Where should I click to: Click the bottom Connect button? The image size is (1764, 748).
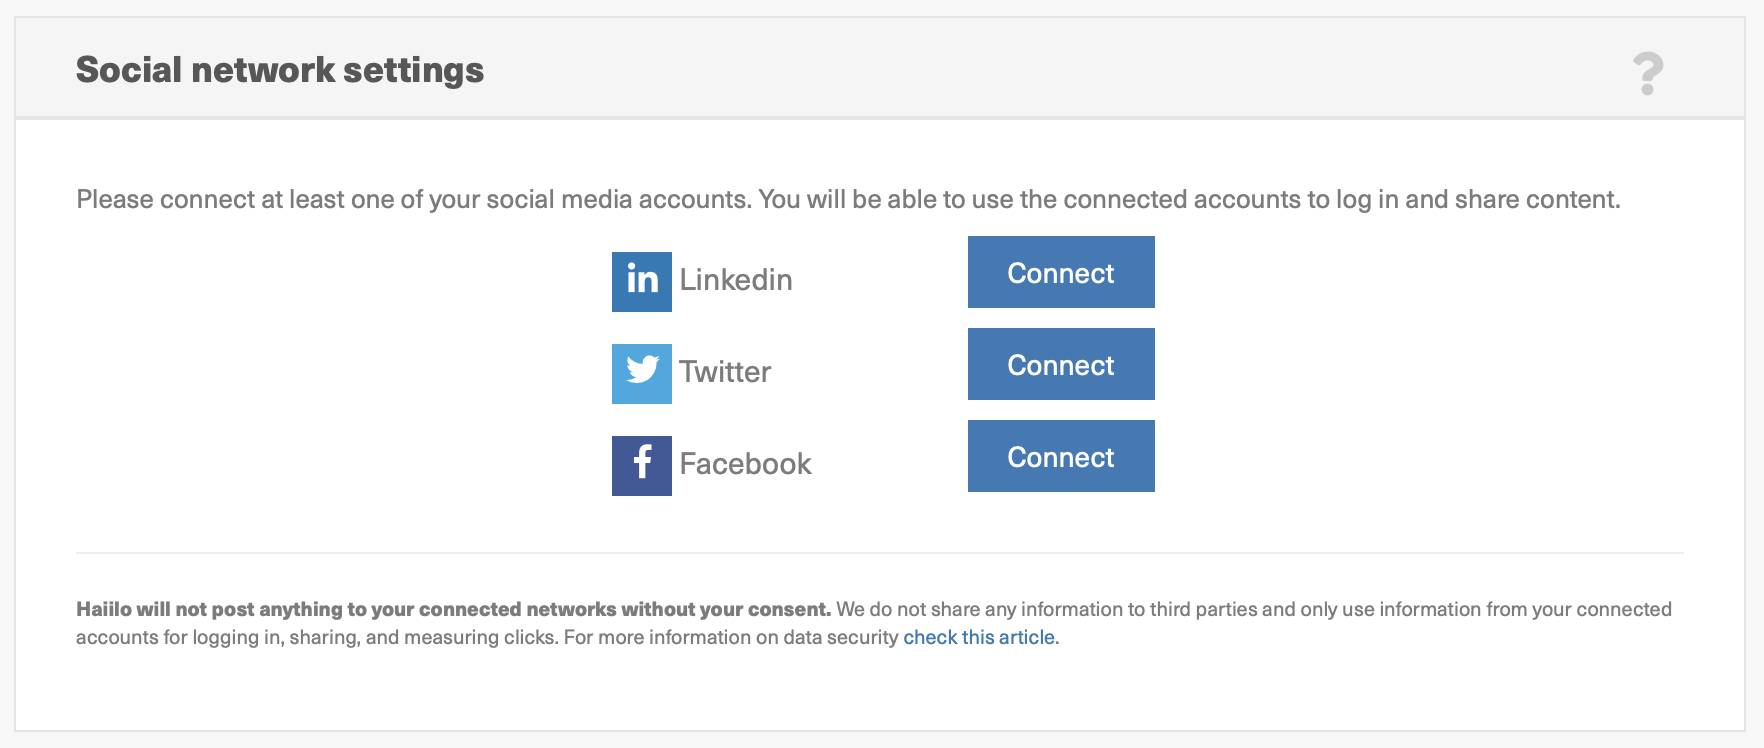[x=1060, y=456]
